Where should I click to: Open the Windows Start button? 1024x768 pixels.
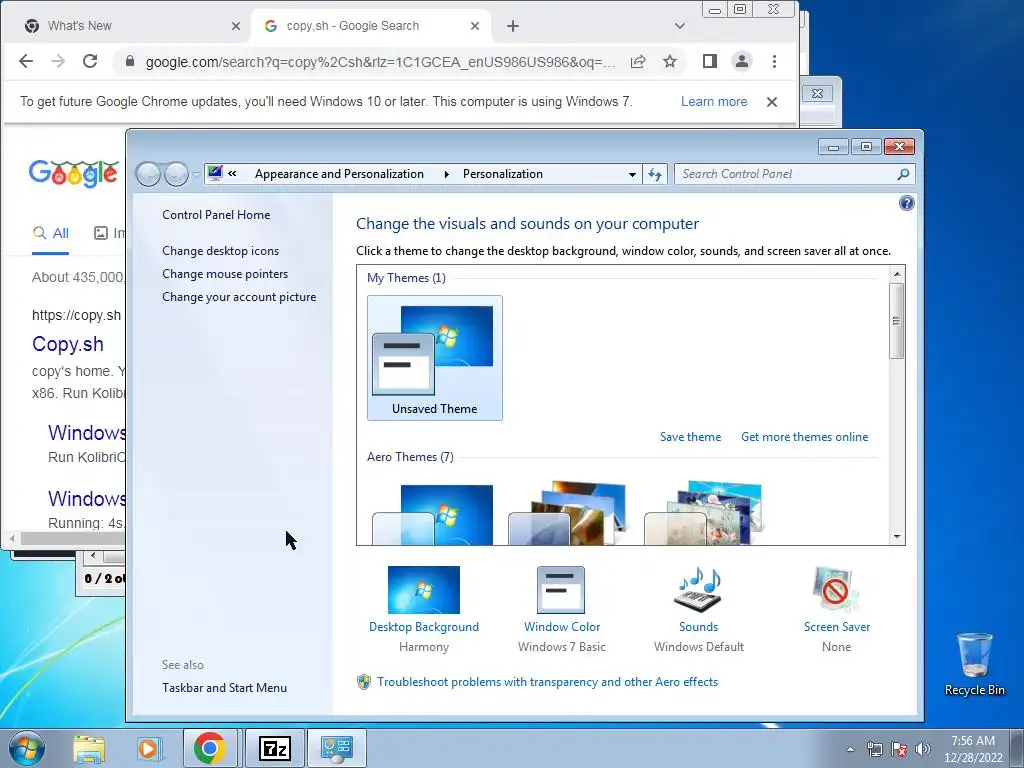tap(27, 748)
